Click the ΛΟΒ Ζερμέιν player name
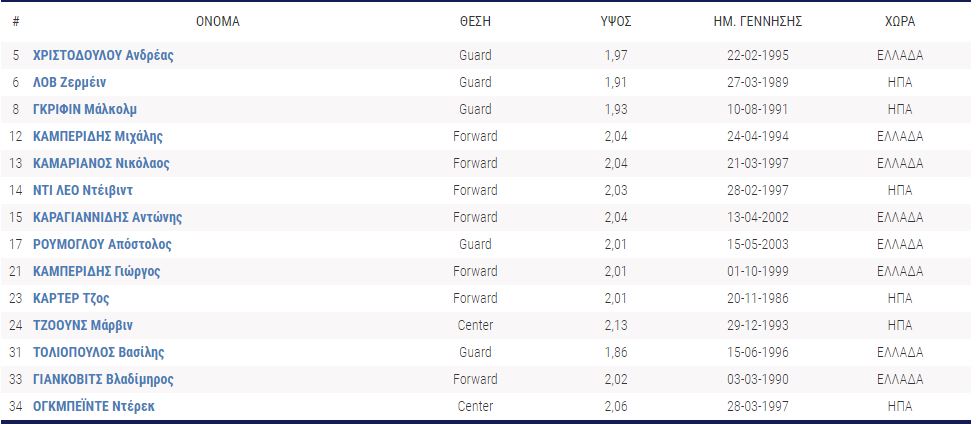 (x=69, y=82)
